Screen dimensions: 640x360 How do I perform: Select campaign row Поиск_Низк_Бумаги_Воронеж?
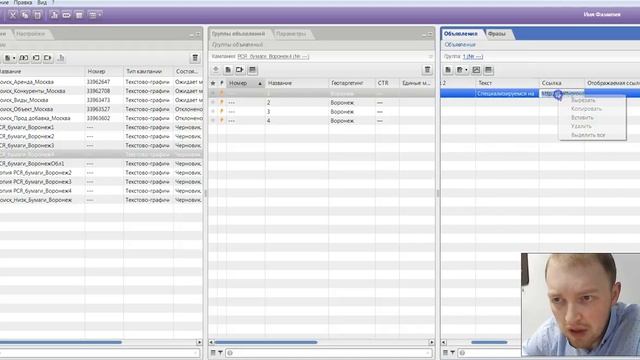[101, 200]
